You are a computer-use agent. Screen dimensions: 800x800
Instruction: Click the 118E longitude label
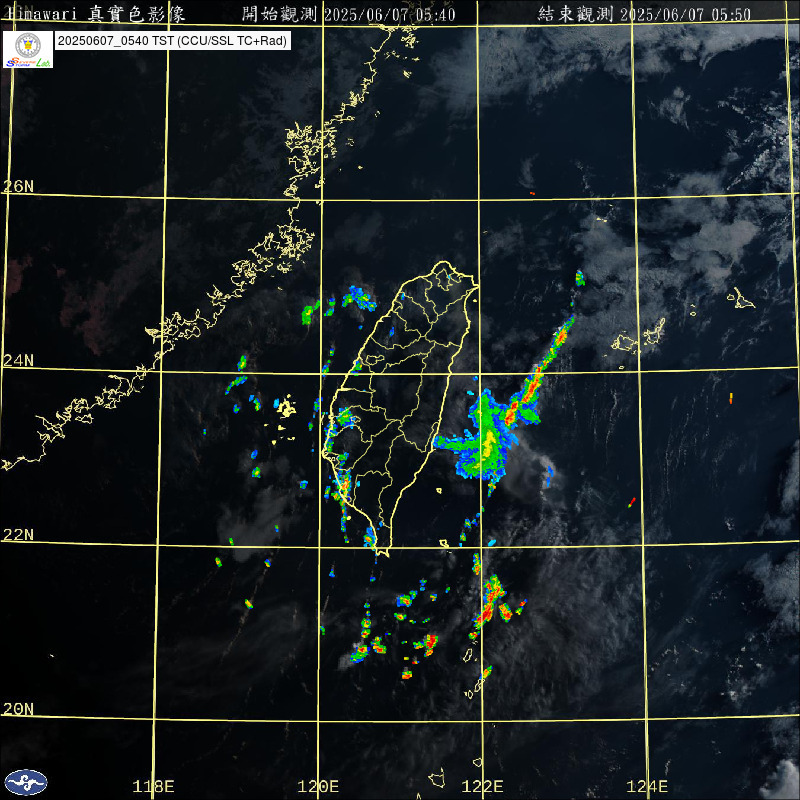153,786
